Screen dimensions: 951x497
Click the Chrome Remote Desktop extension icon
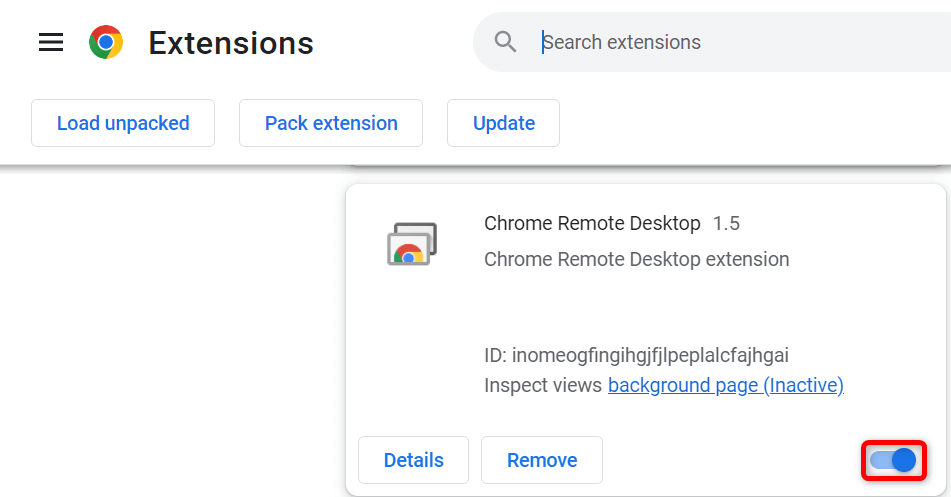[412, 244]
